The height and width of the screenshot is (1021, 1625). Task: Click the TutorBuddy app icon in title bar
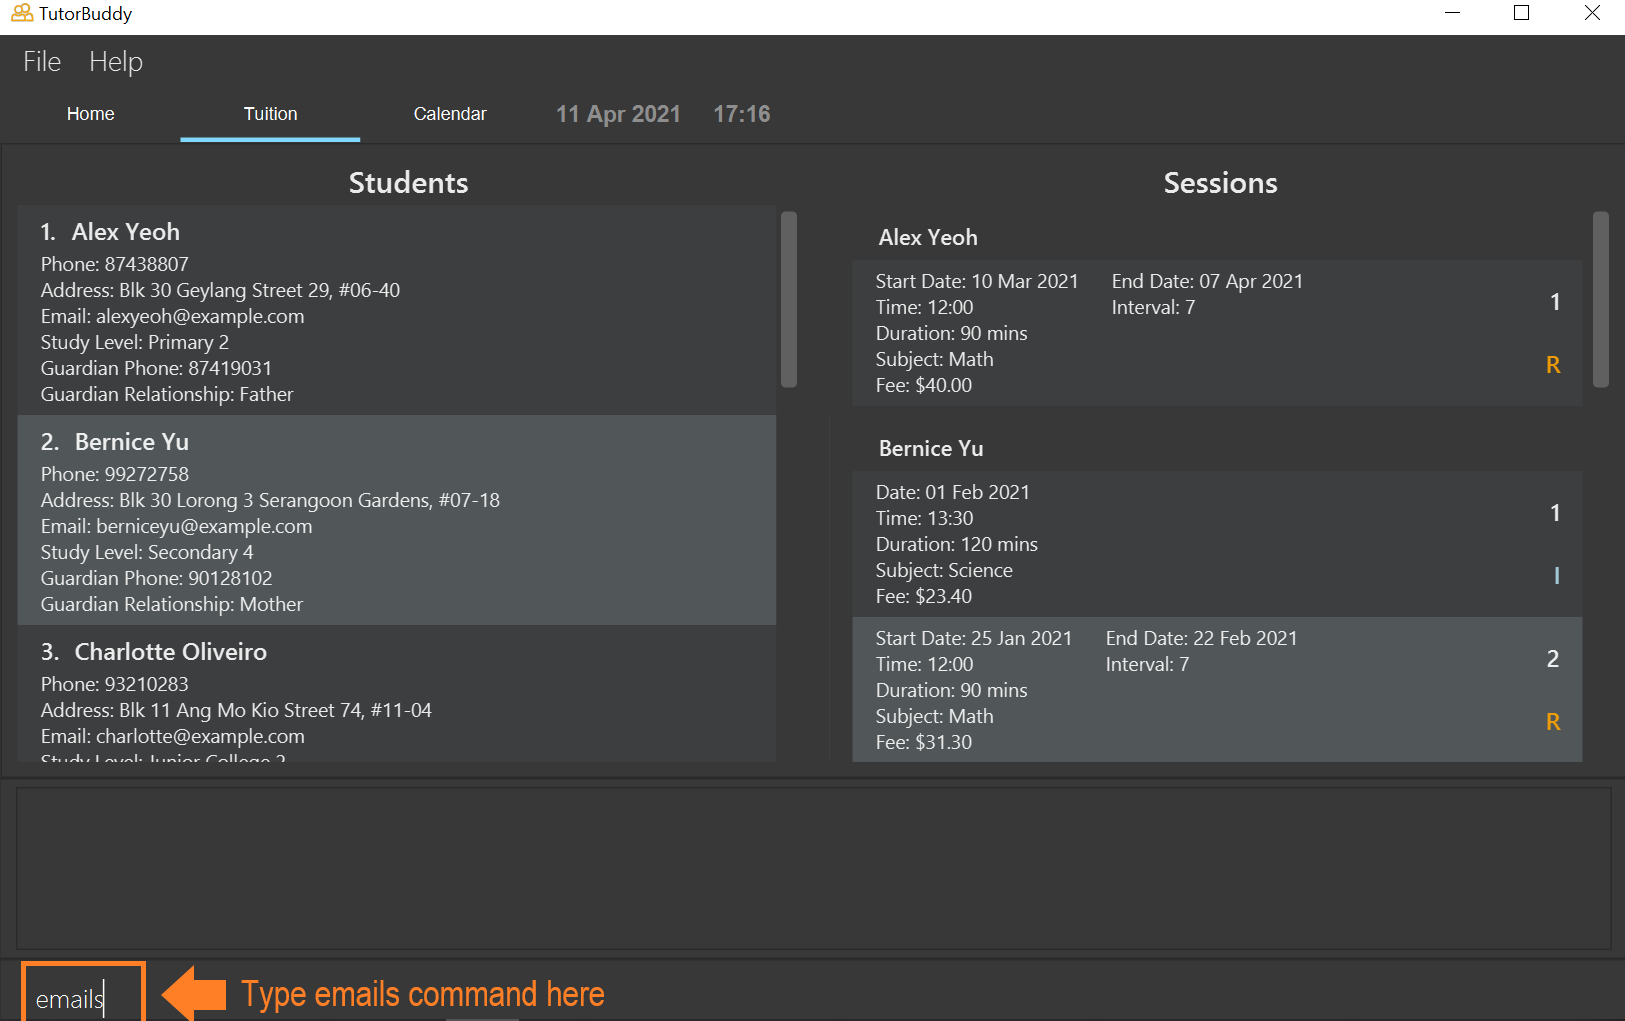pyautogui.click(x=21, y=14)
